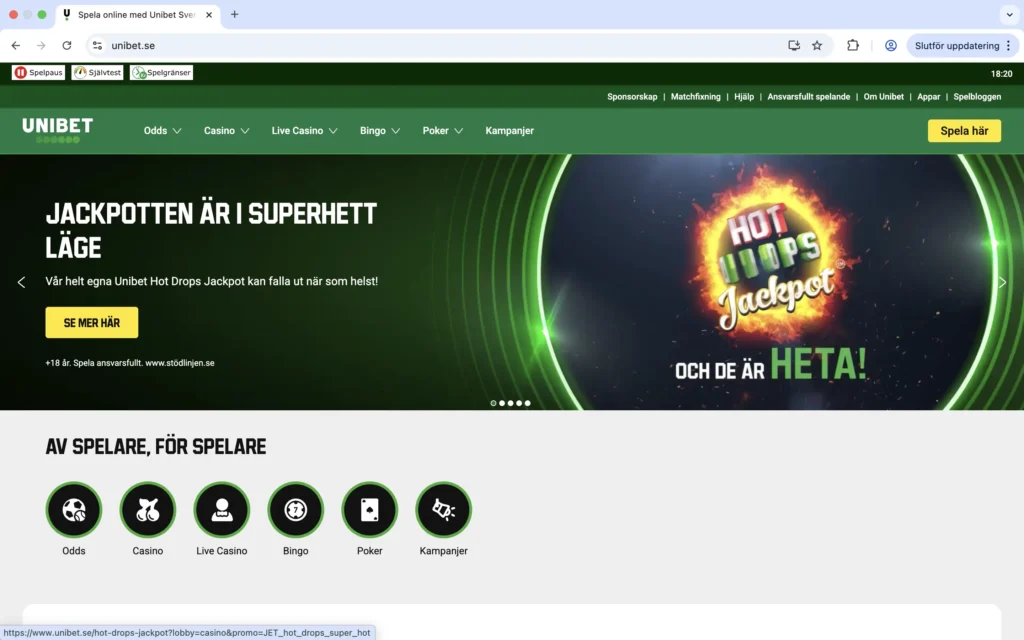Click the Spela här button
Image resolution: width=1024 pixels, height=640 pixels.
tap(963, 130)
